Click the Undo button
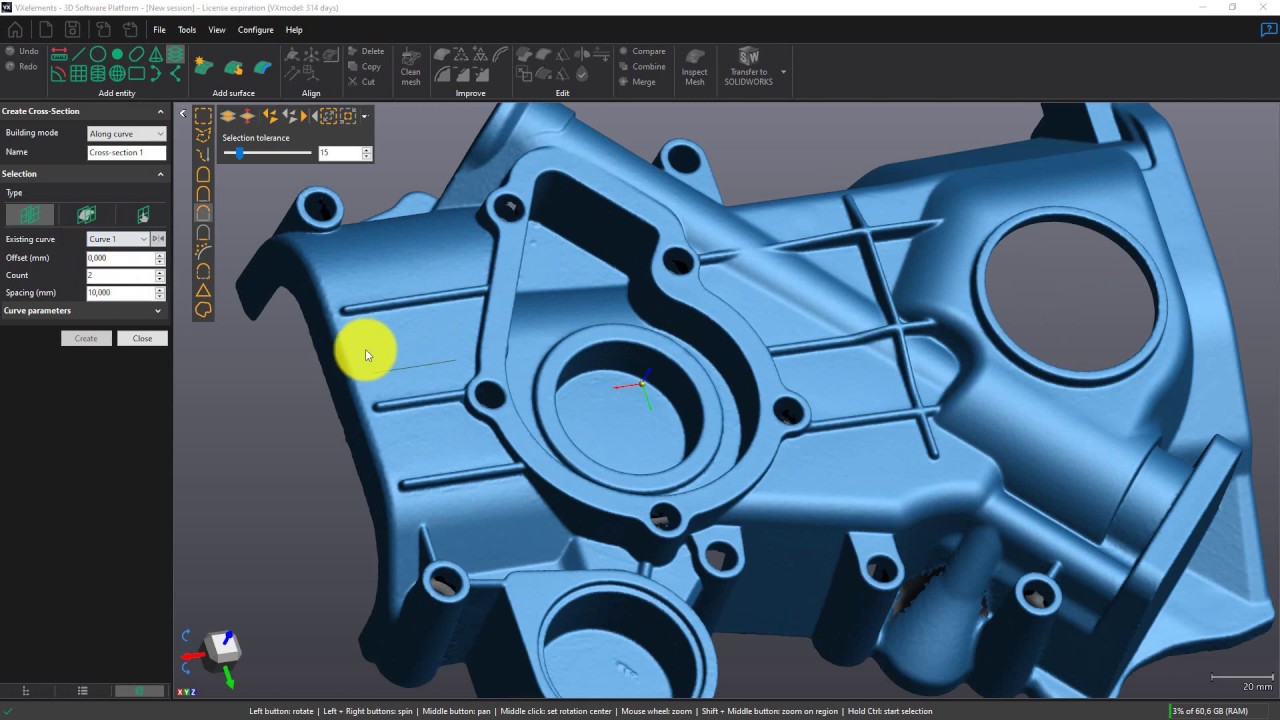Image resolution: width=1280 pixels, height=720 pixels. coord(22,51)
